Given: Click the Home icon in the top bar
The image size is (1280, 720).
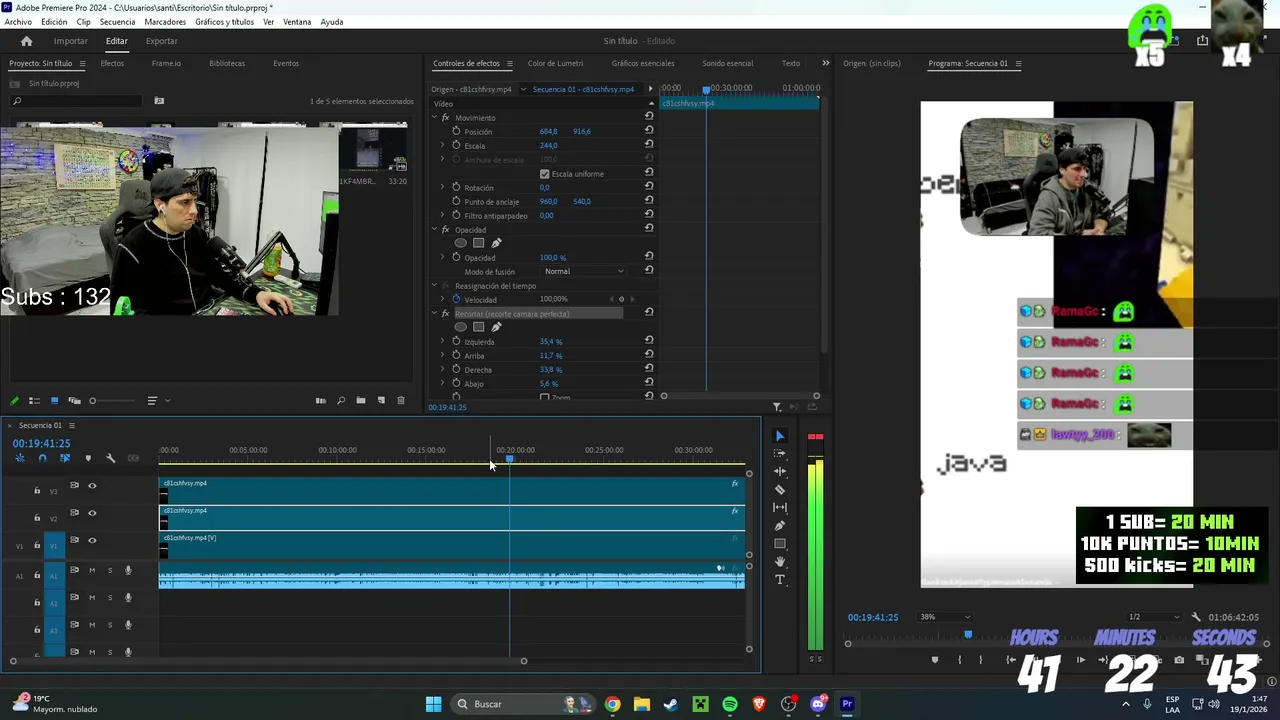Looking at the screenshot, I should [x=27, y=41].
